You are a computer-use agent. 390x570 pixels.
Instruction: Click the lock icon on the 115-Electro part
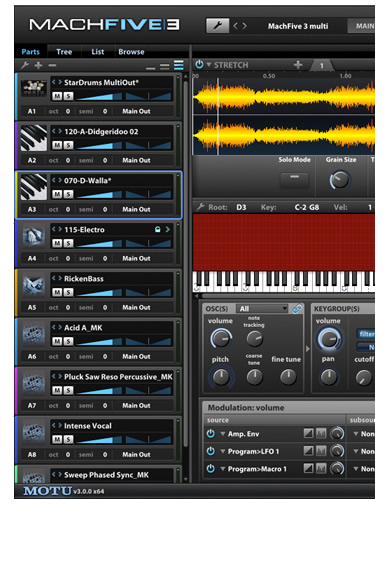[x=157, y=230]
